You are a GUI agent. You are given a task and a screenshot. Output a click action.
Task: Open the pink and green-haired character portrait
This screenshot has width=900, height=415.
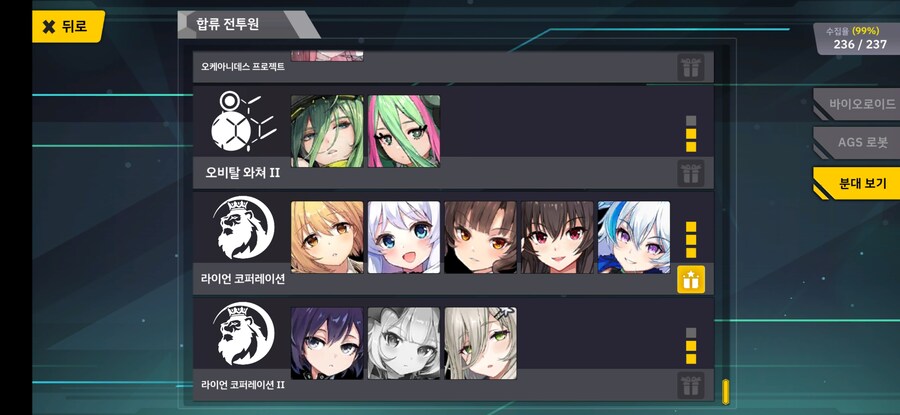[404, 131]
